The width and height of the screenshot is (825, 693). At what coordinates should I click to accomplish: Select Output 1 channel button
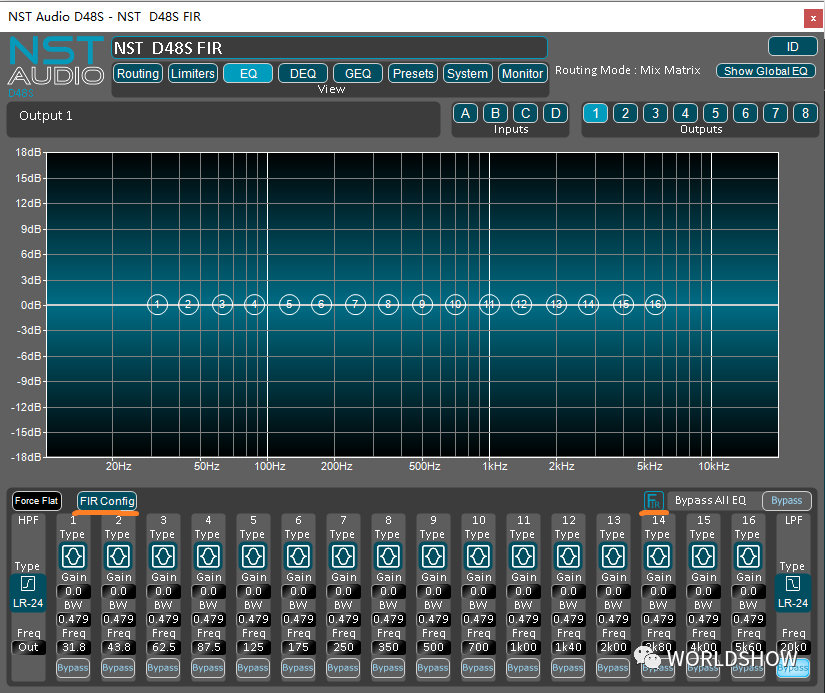pos(595,113)
